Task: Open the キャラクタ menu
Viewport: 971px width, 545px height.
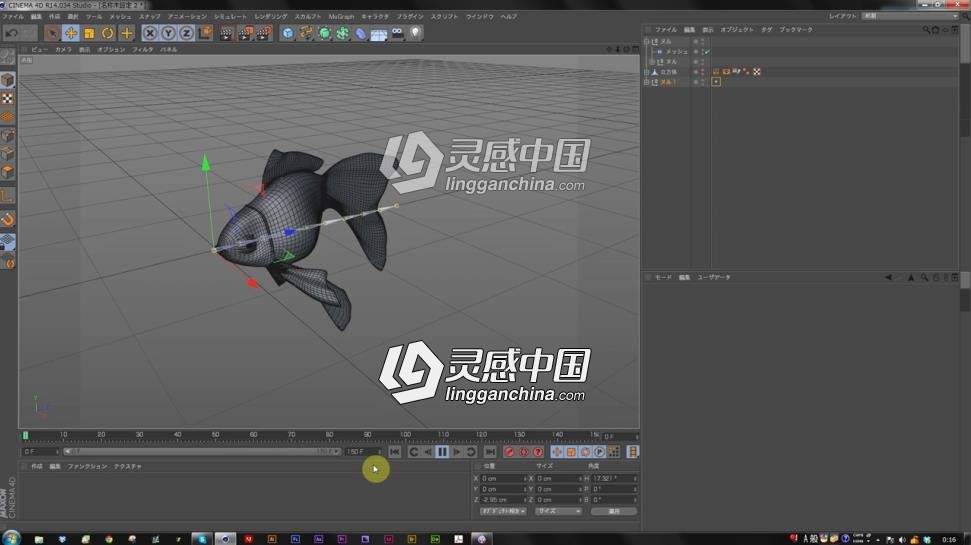Action: [x=375, y=17]
